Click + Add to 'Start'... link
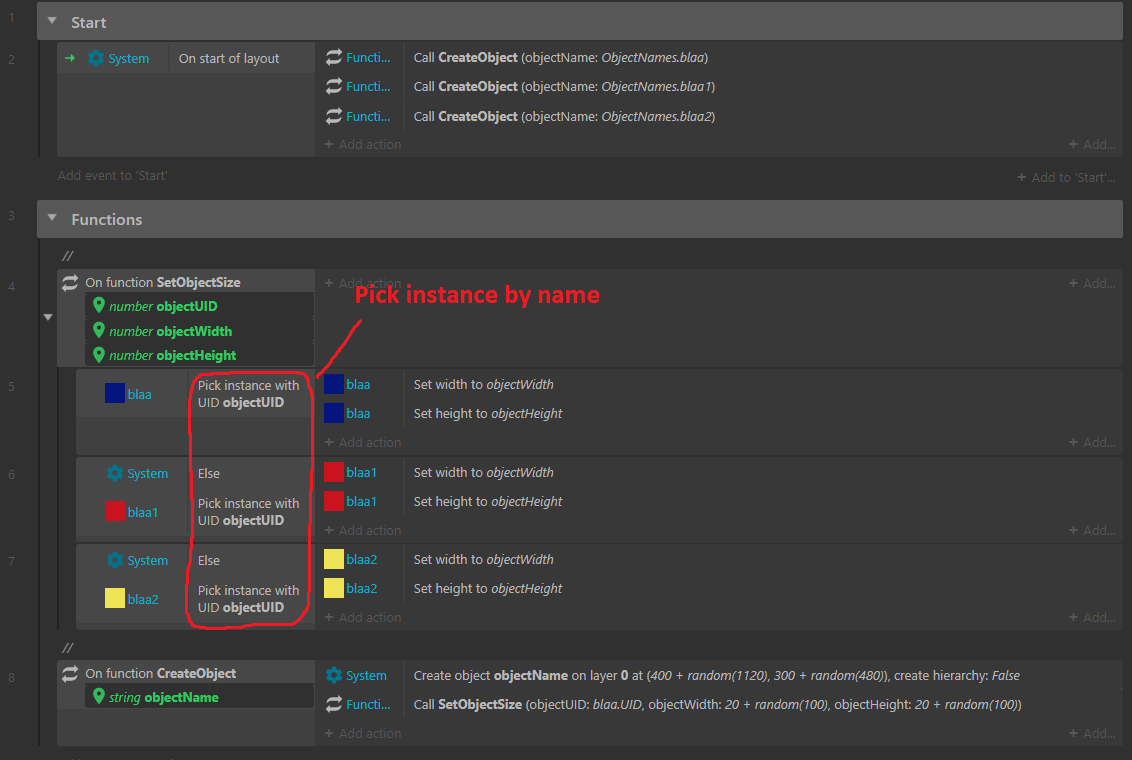Image resolution: width=1132 pixels, height=760 pixels. tap(1066, 177)
